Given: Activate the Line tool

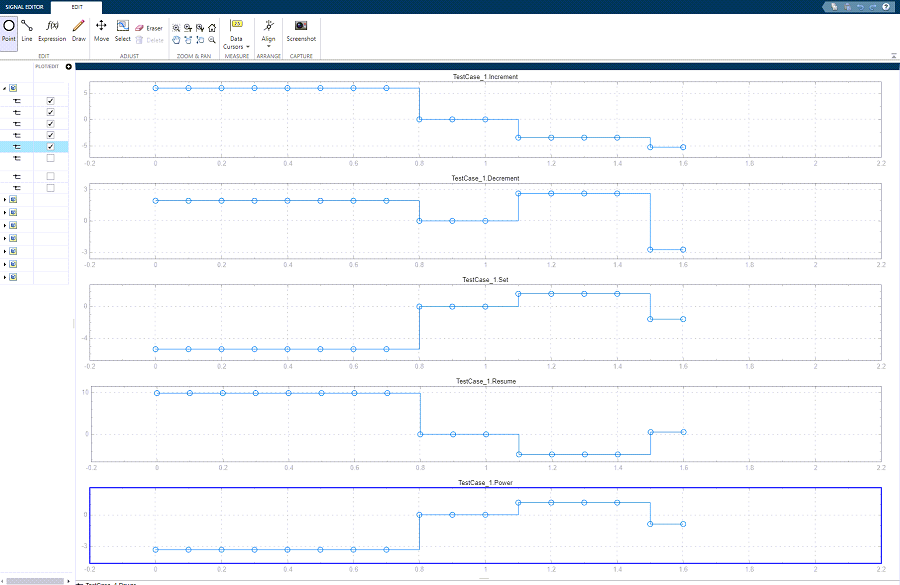Looking at the screenshot, I should [27, 30].
